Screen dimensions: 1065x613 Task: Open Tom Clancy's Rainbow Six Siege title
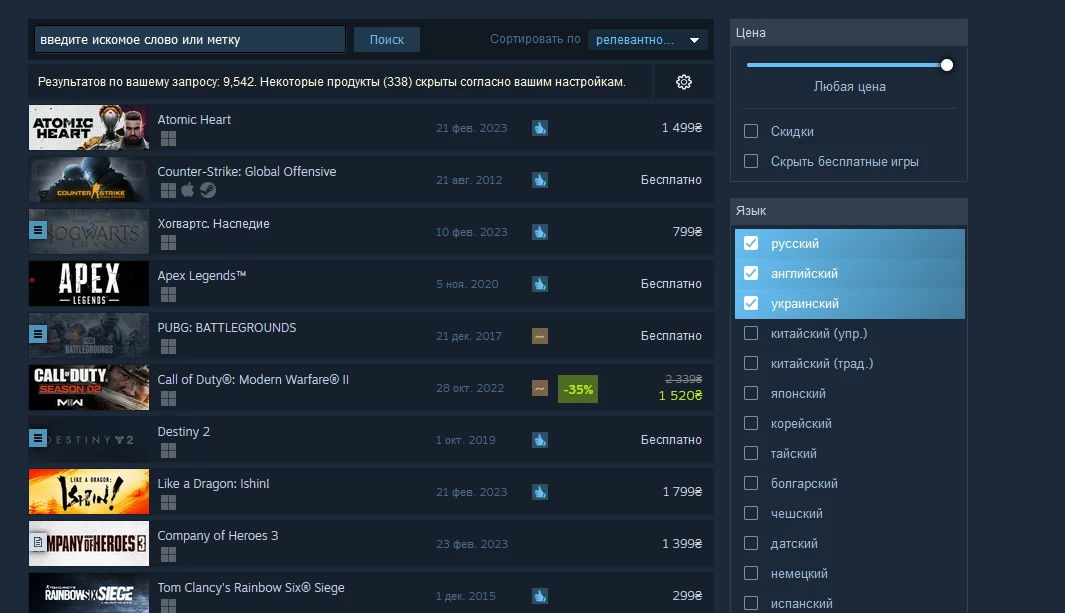[251, 588]
